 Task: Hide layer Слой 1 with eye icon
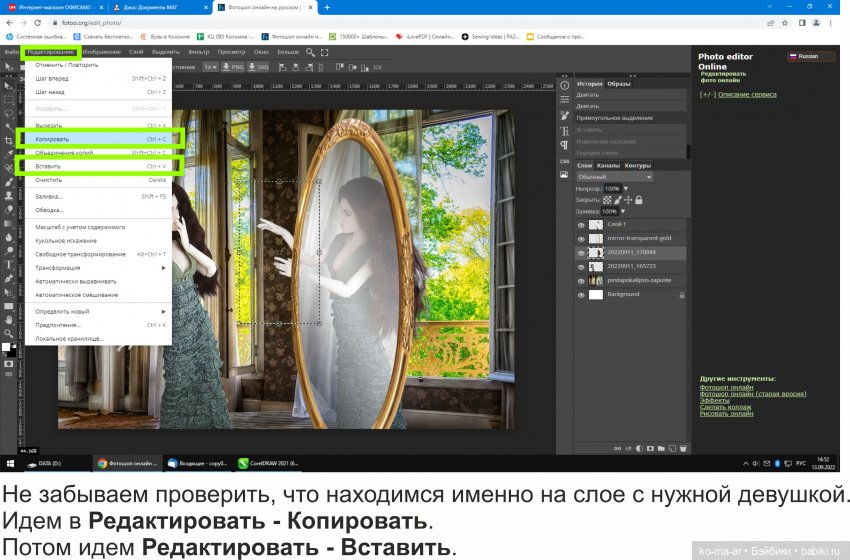click(x=581, y=225)
